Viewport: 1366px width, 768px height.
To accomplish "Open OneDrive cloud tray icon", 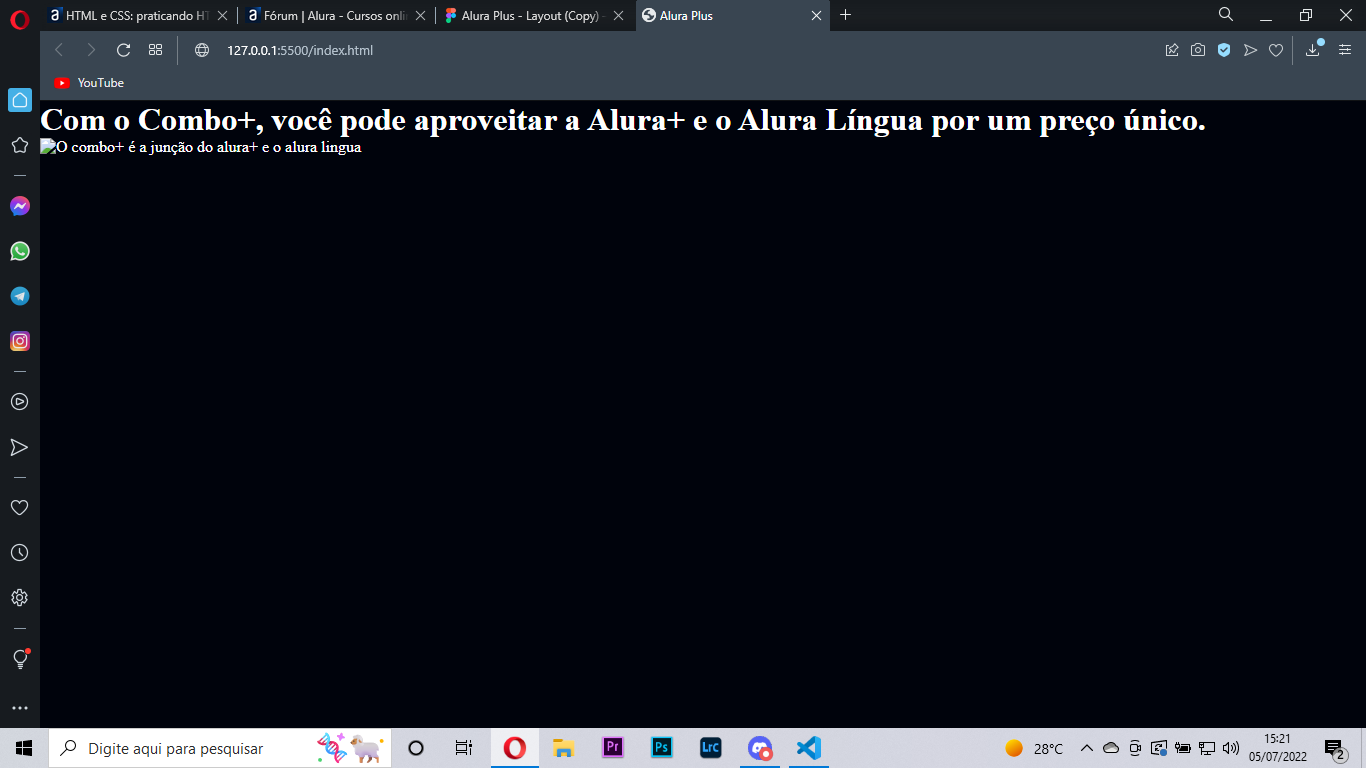I will (1111, 748).
